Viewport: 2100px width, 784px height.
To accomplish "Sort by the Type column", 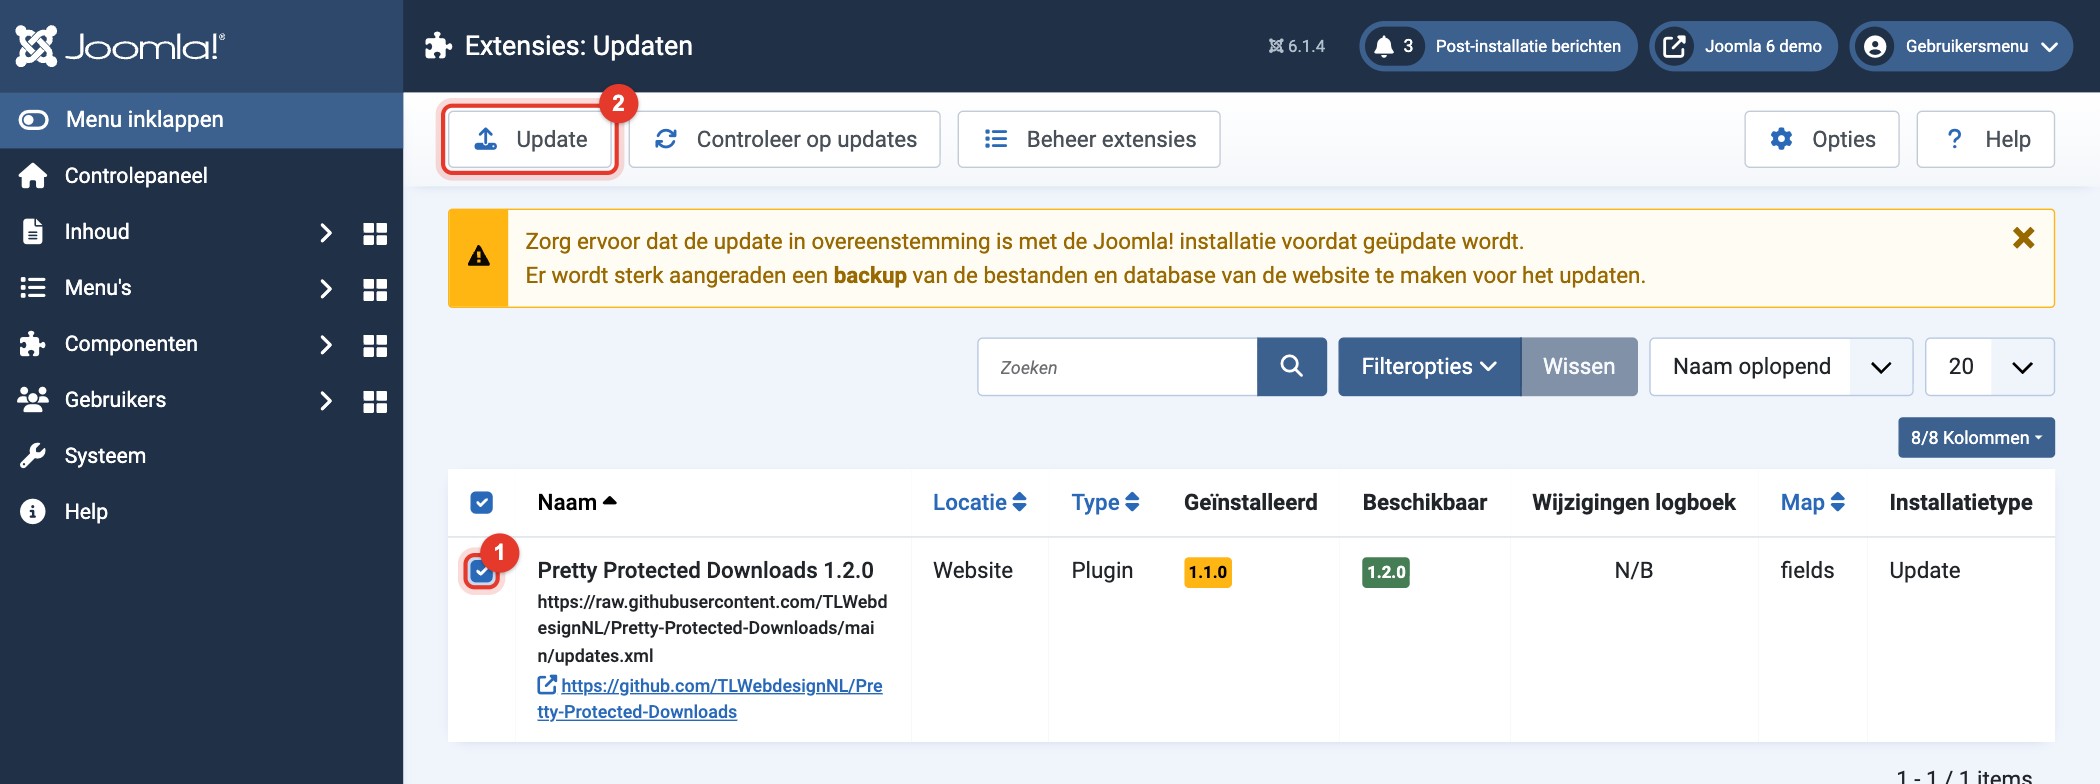I will click(1105, 502).
